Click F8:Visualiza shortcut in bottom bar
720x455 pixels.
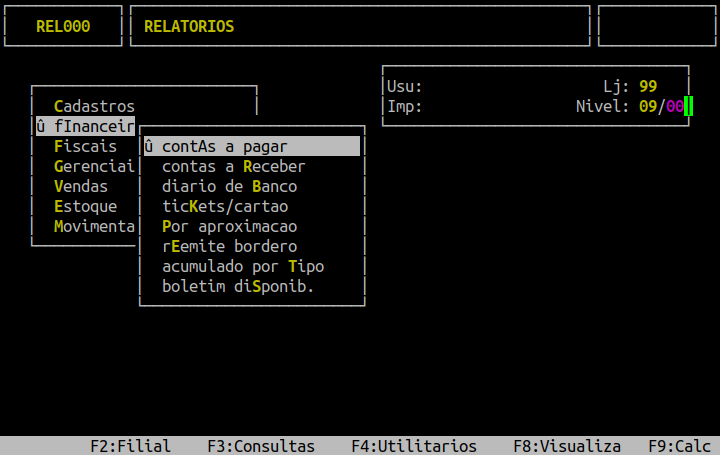566,446
